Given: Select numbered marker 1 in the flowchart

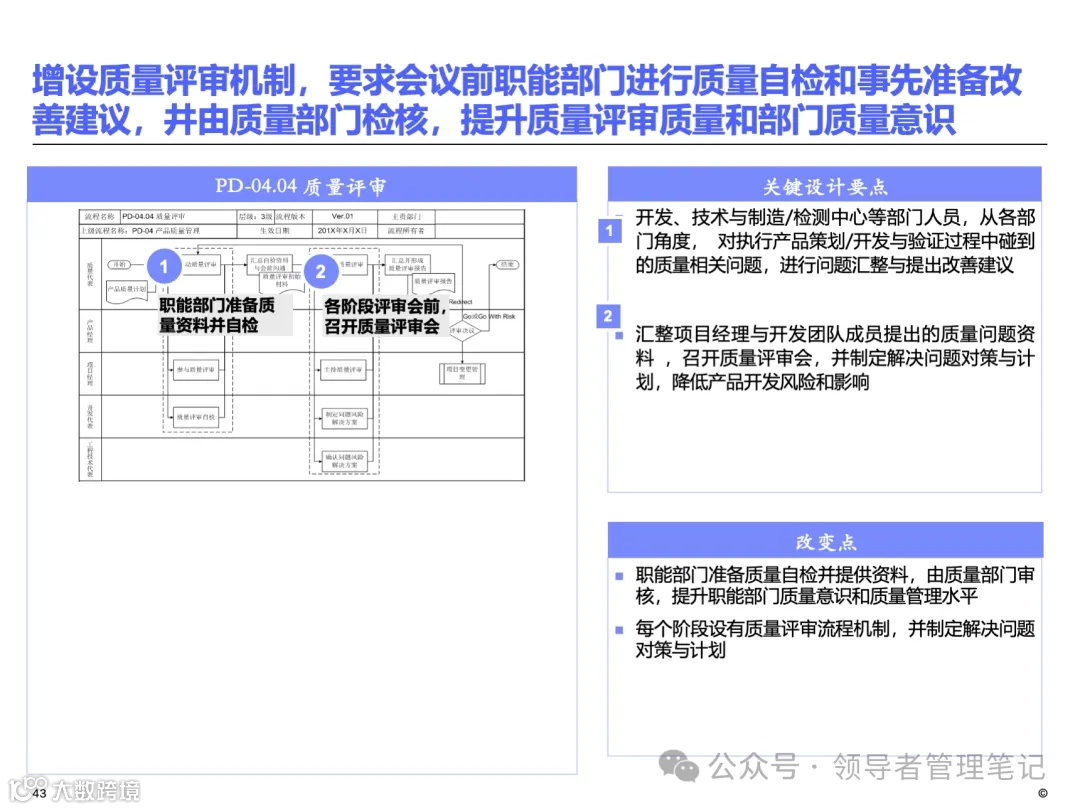Looking at the screenshot, I should (163, 267).
